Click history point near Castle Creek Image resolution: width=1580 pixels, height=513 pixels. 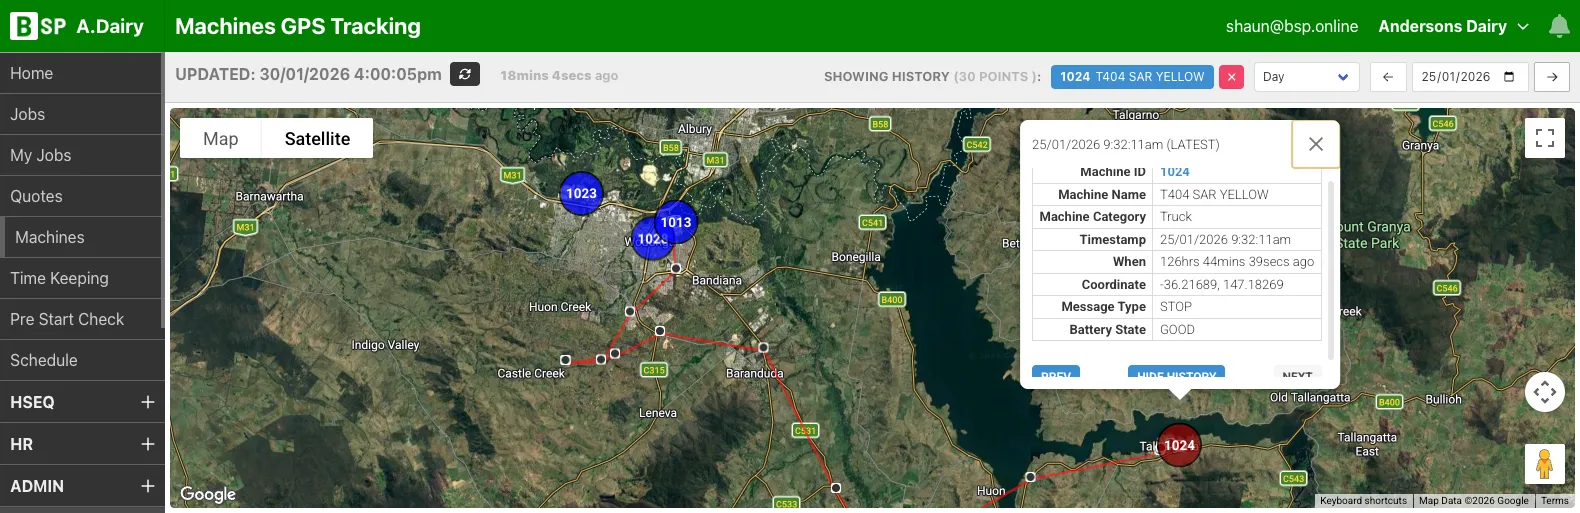565,360
